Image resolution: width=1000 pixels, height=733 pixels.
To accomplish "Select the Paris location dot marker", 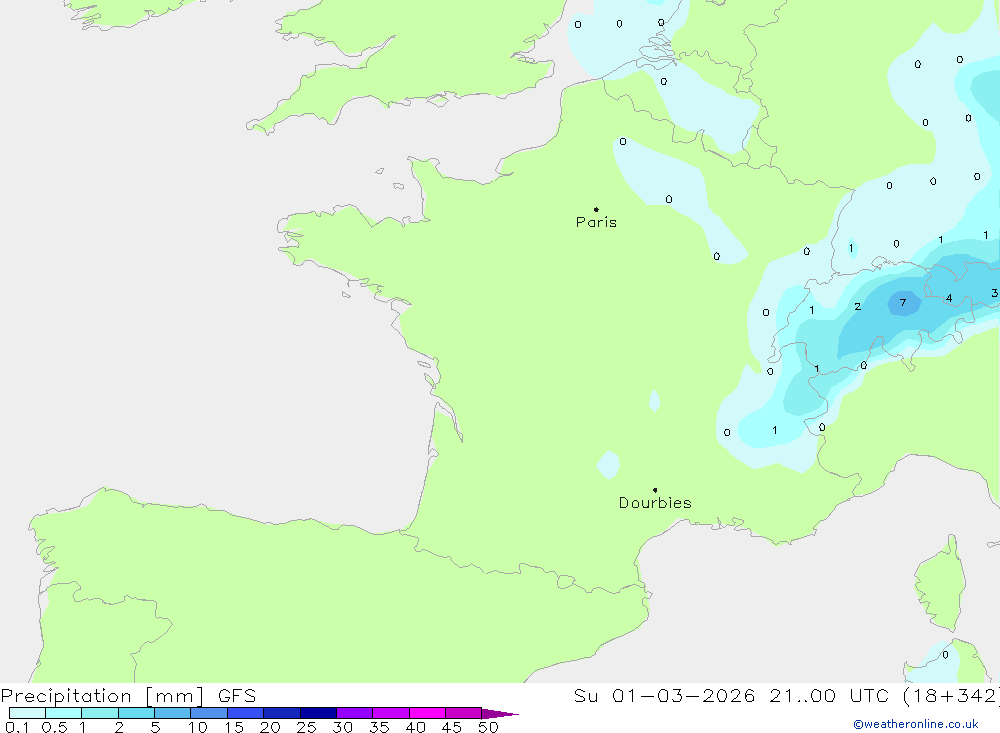I will pos(596,209).
